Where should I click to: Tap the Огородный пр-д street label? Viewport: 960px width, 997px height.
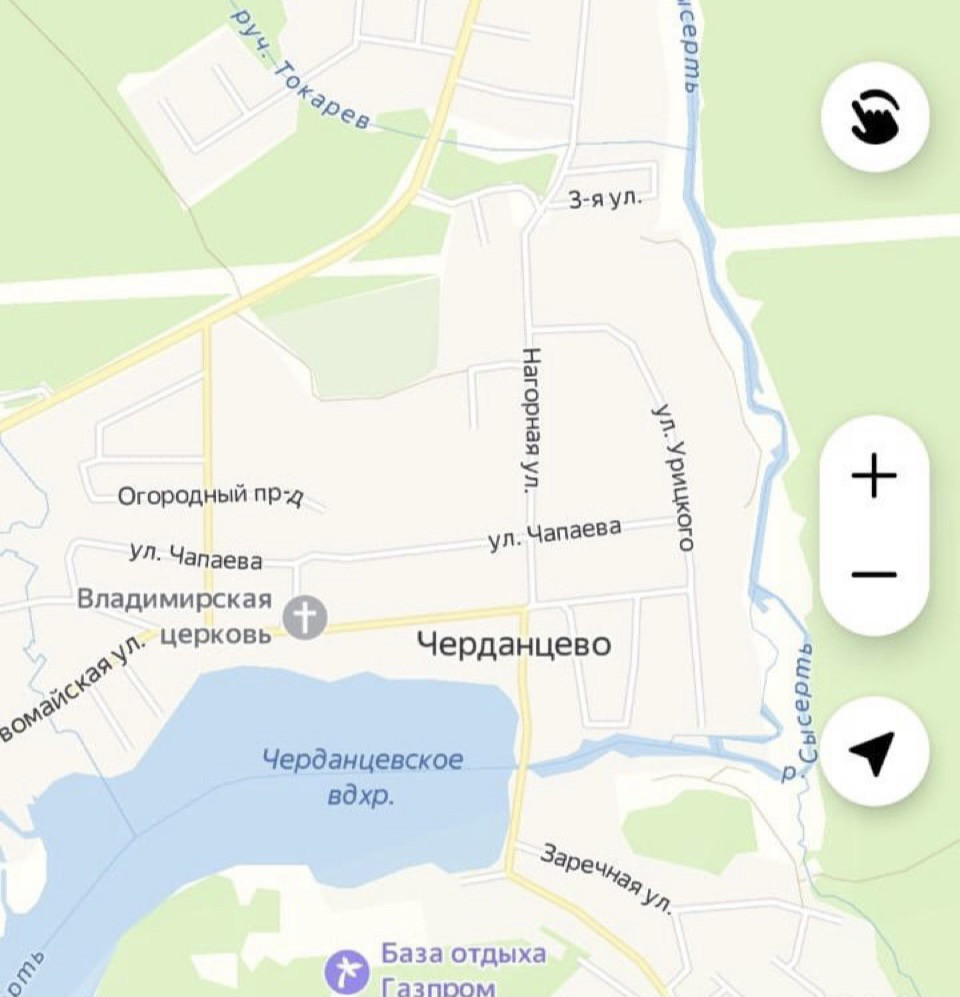[x=211, y=495]
